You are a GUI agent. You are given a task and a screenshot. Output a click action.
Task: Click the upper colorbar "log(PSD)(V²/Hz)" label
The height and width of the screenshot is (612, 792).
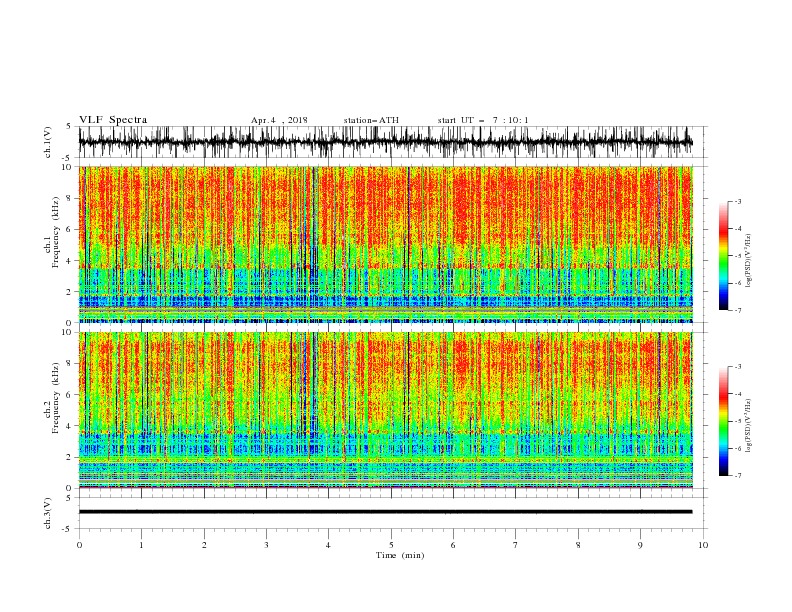click(x=749, y=261)
